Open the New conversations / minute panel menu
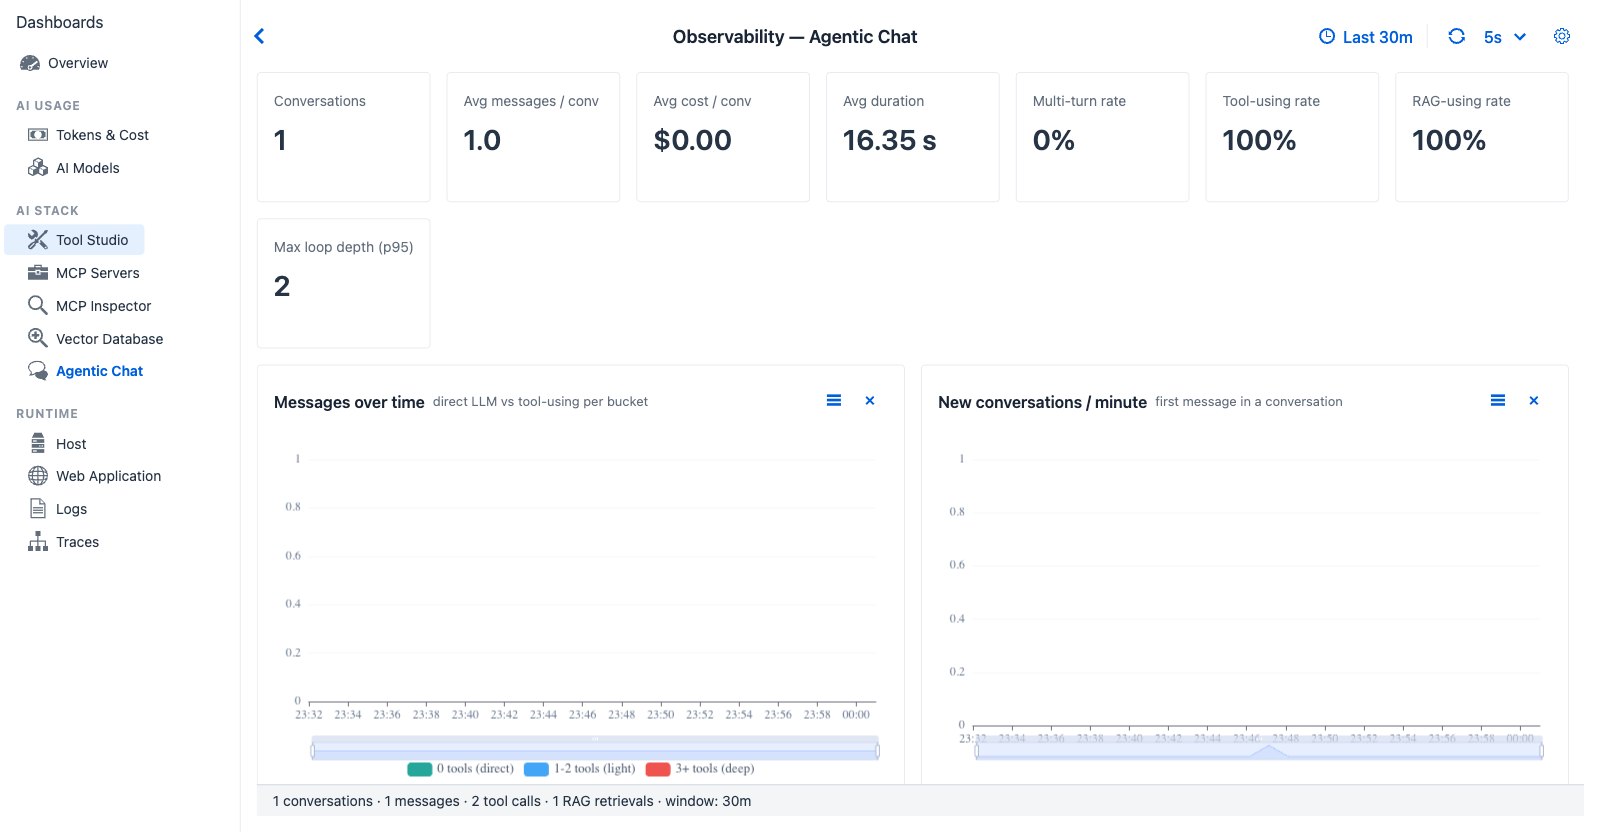 (x=1498, y=401)
